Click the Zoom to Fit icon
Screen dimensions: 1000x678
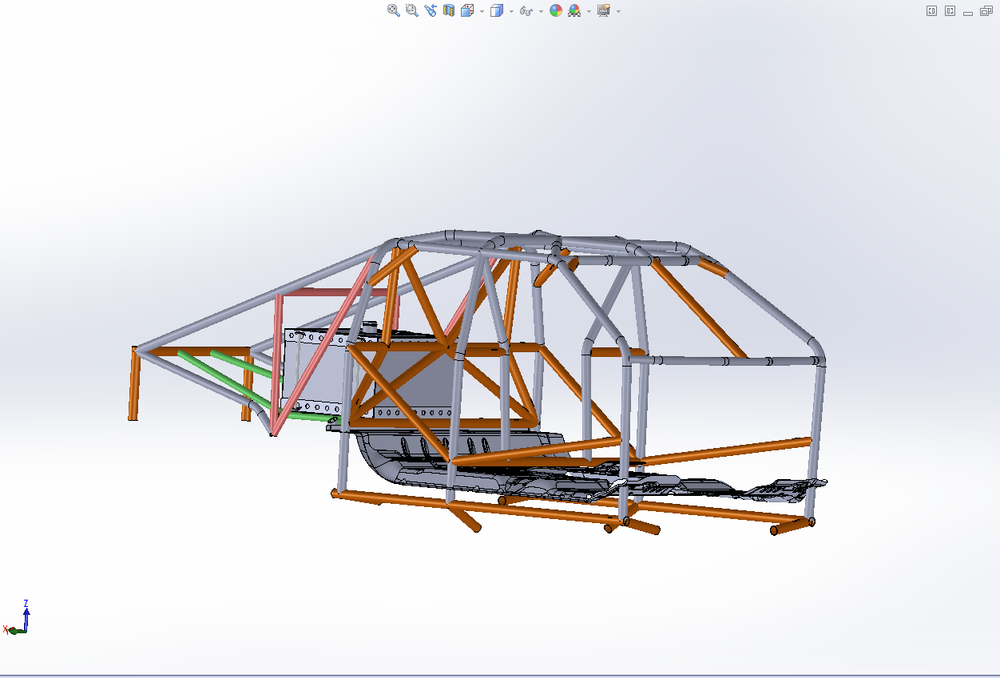pyautogui.click(x=394, y=10)
